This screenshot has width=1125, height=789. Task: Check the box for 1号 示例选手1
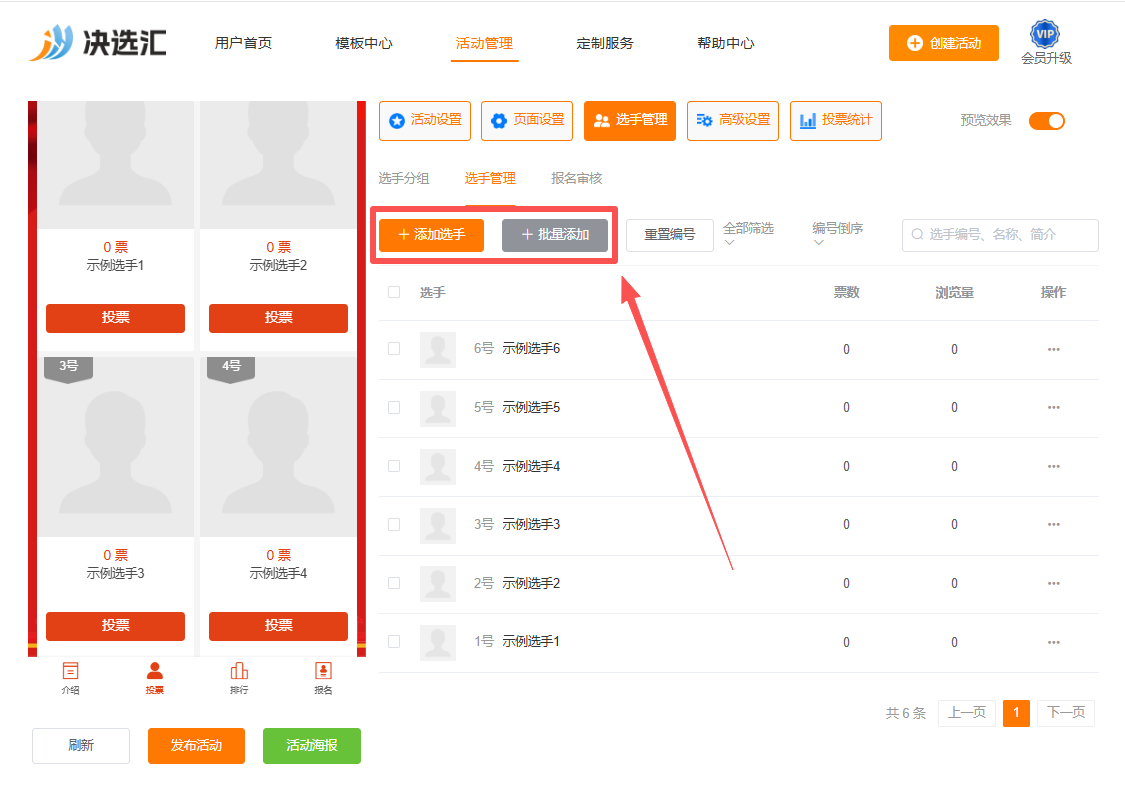point(394,641)
